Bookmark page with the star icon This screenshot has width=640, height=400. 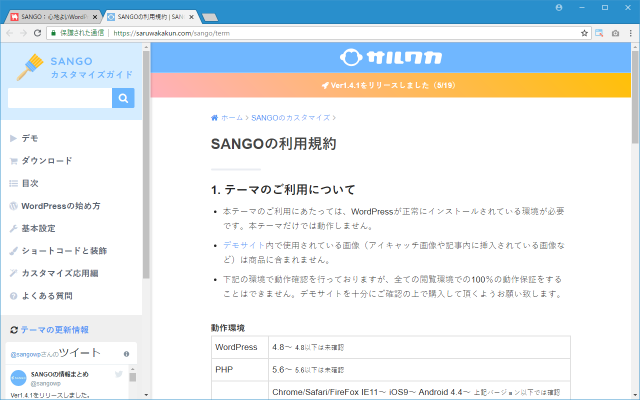click(x=584, y=33)
